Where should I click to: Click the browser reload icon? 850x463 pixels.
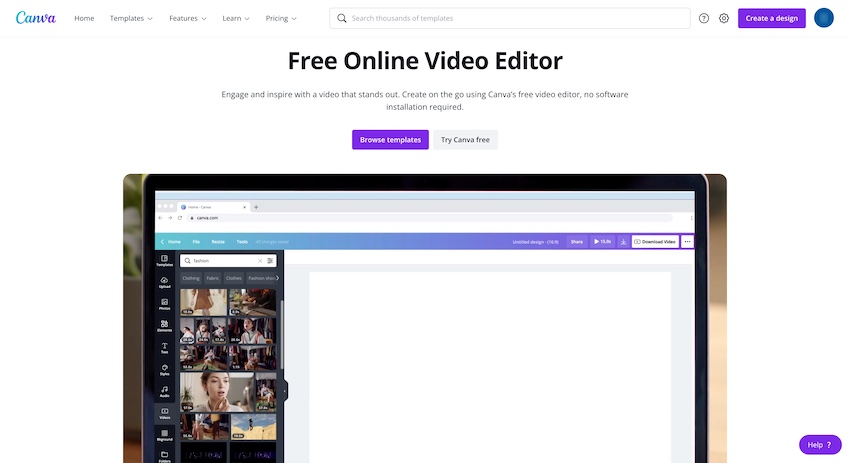pyautogui.click(x=180, y=218)
